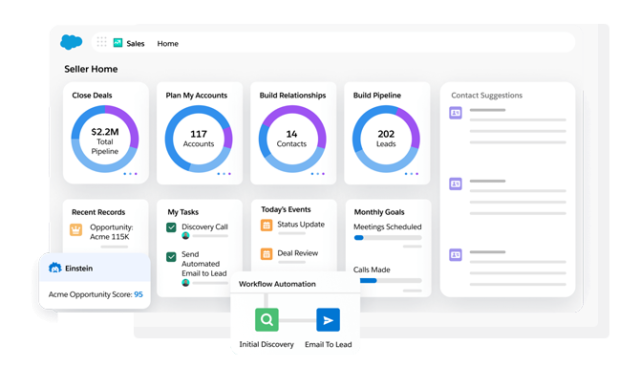Screen dimensions: 640x367
Task: Open the 202 Leads donut chart
Action: (x=386, y=139)
